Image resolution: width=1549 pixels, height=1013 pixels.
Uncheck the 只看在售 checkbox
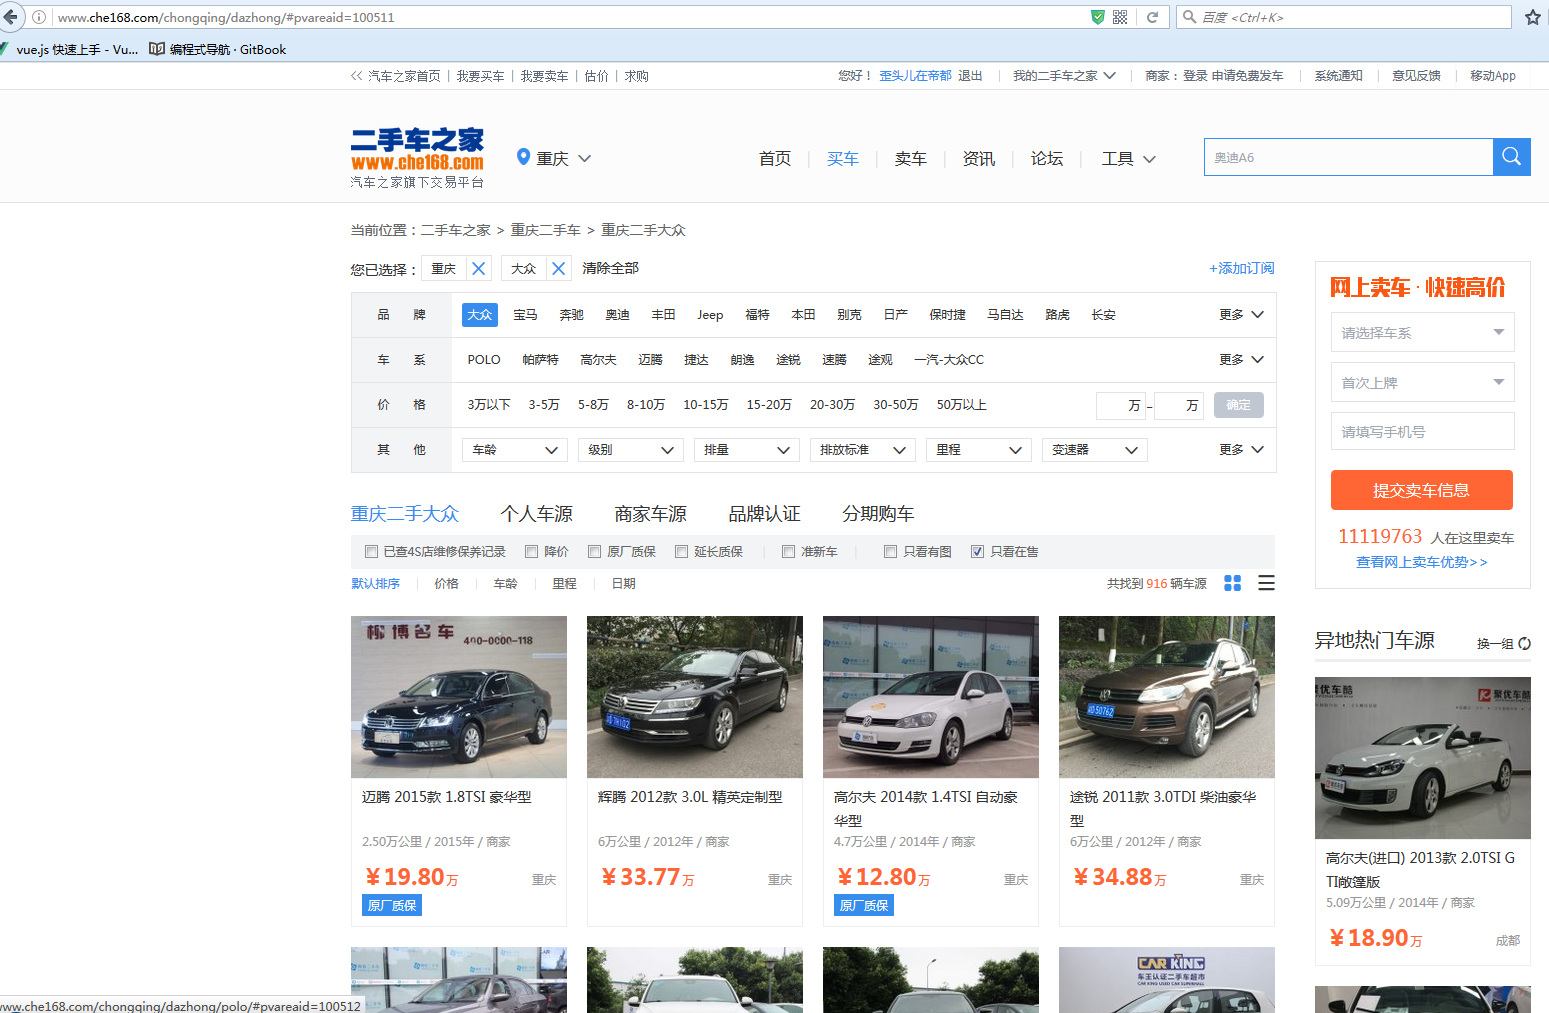(x=977, y=551)
